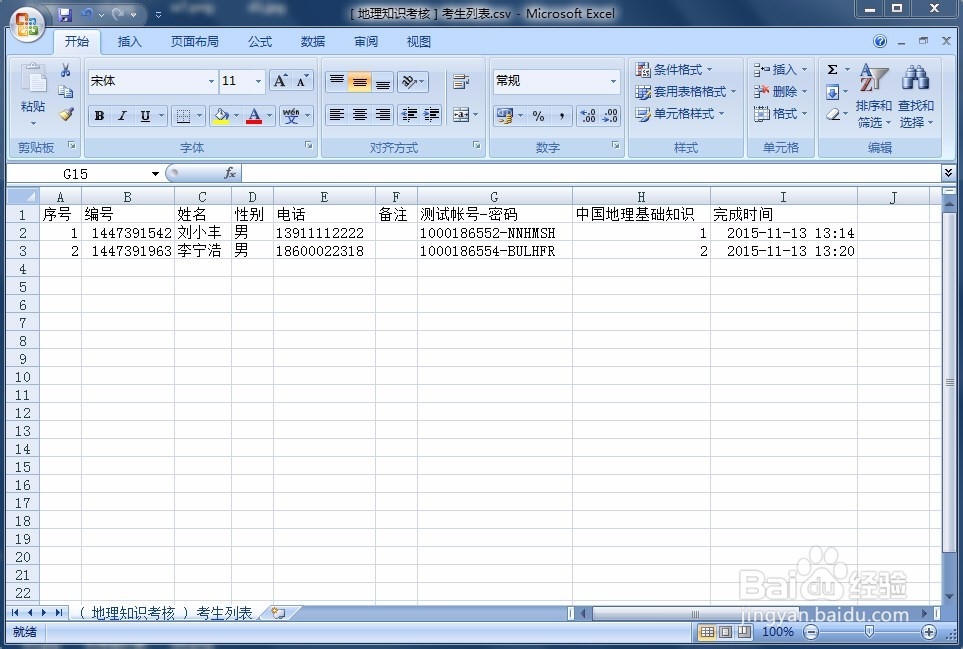963x649 pixels.
Task: Decrease font size with small A
Action: click(302, 81)
